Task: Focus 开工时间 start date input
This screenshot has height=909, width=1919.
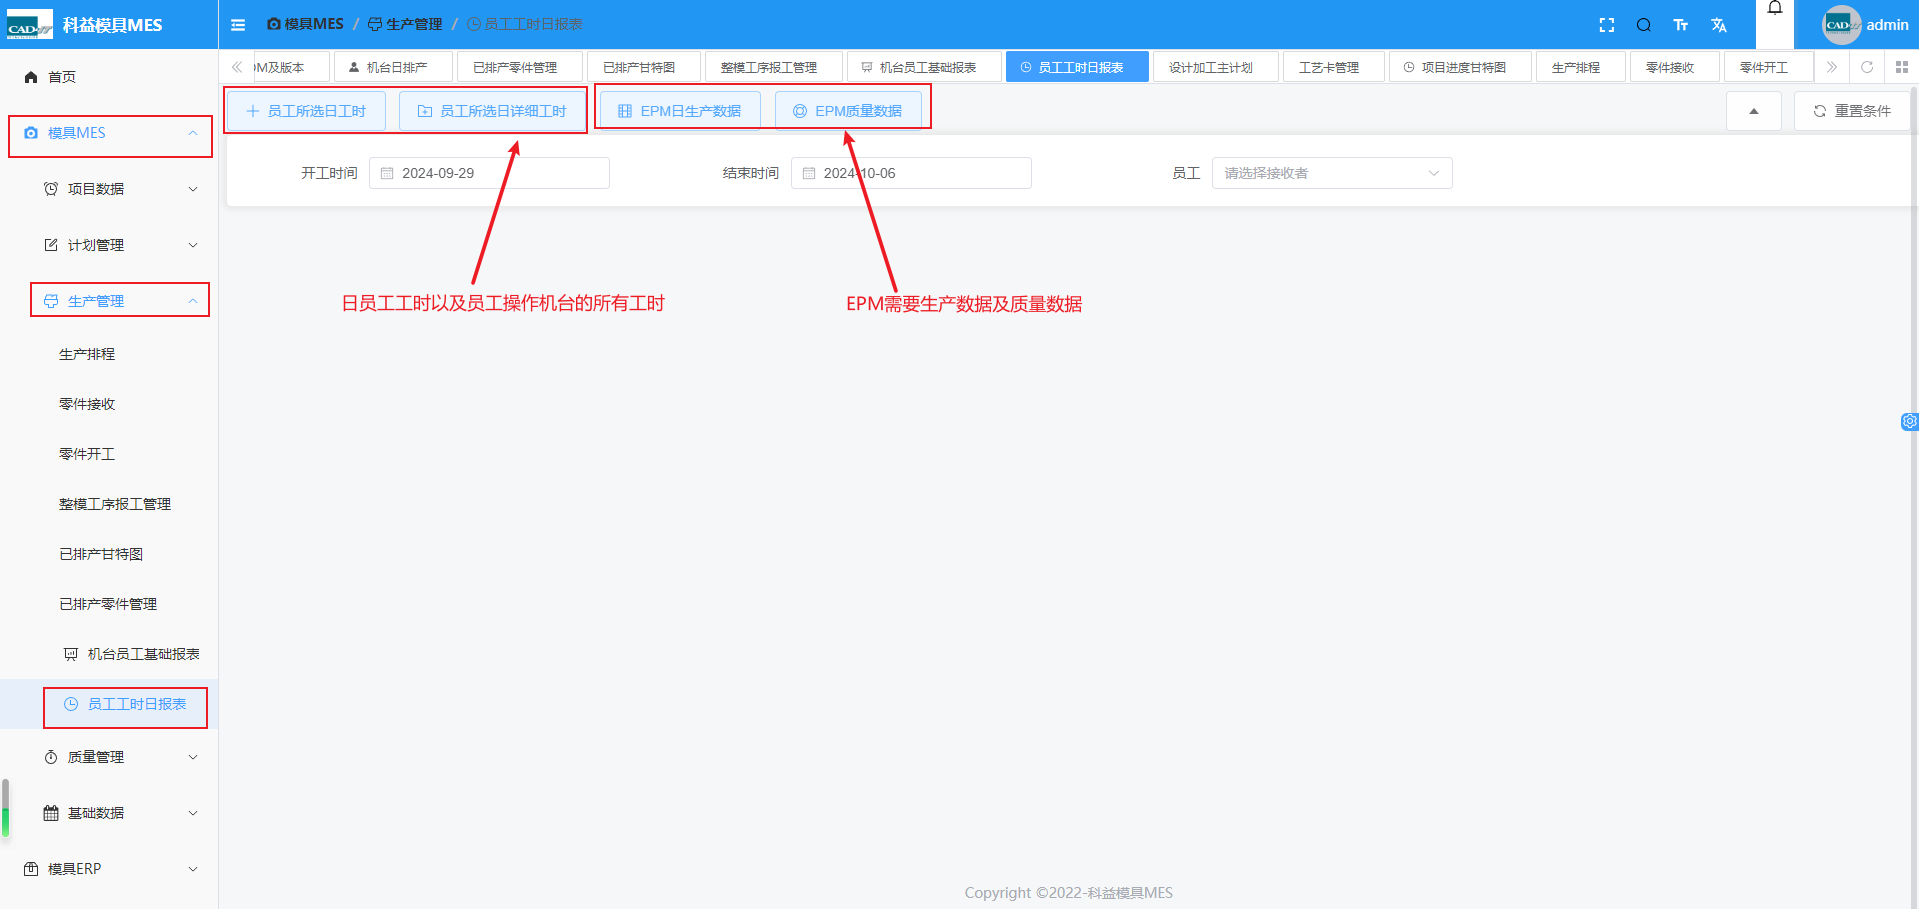Action: pyautogui.click(x=489, y=173)
